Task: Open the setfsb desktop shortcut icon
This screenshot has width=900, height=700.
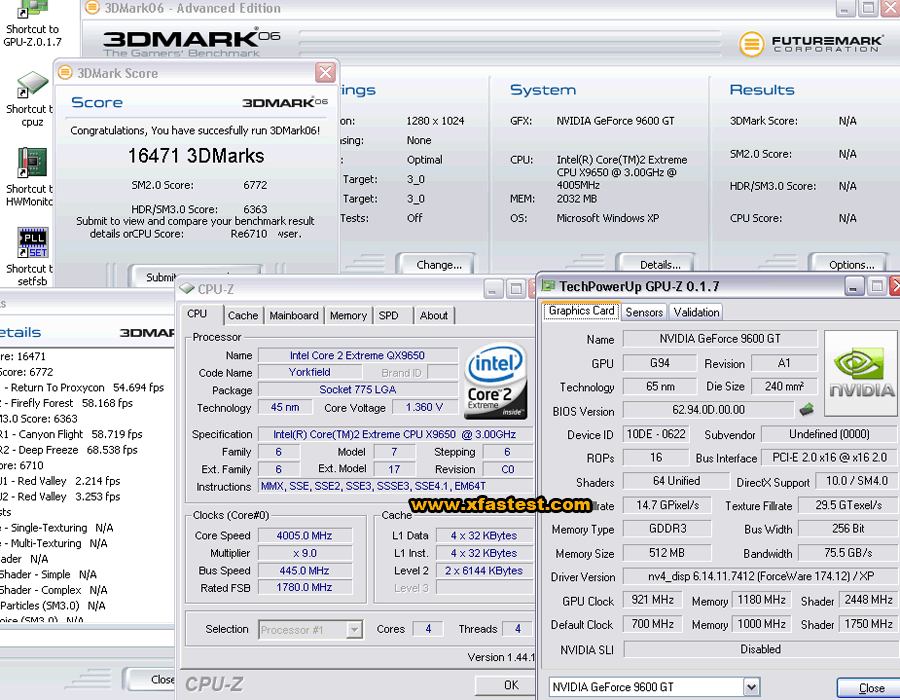Action: click(x=32, y=243)
